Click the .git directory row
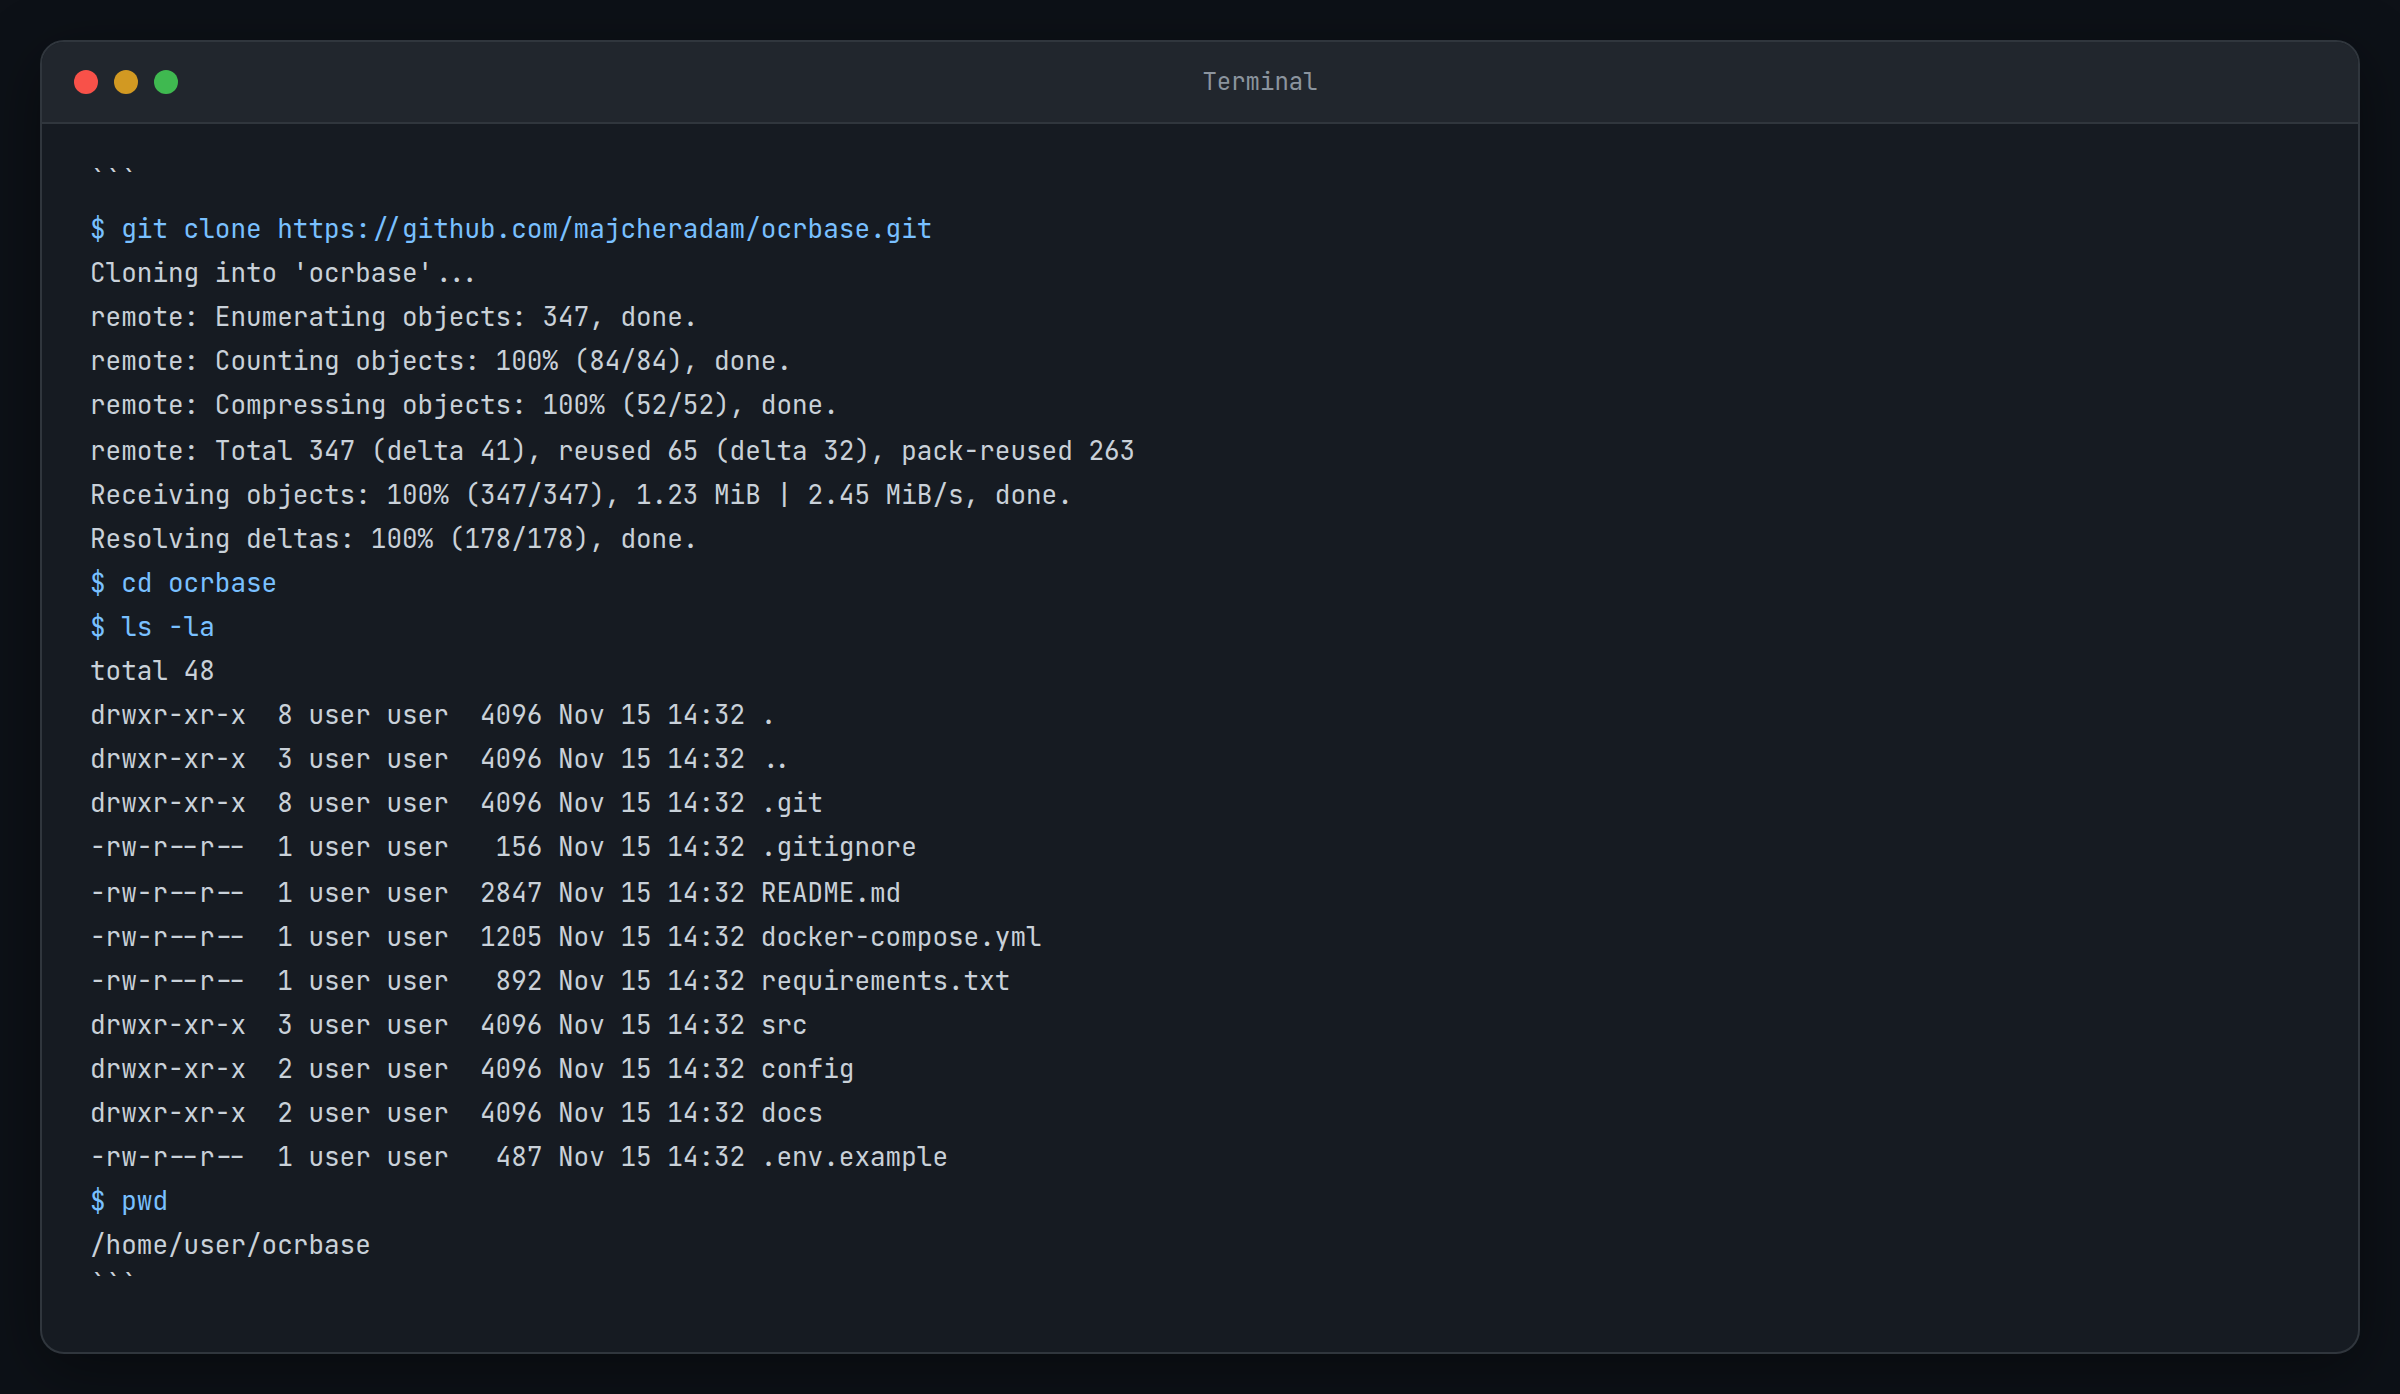This screenshot has width=2400, height=1394. coord(456,803)
